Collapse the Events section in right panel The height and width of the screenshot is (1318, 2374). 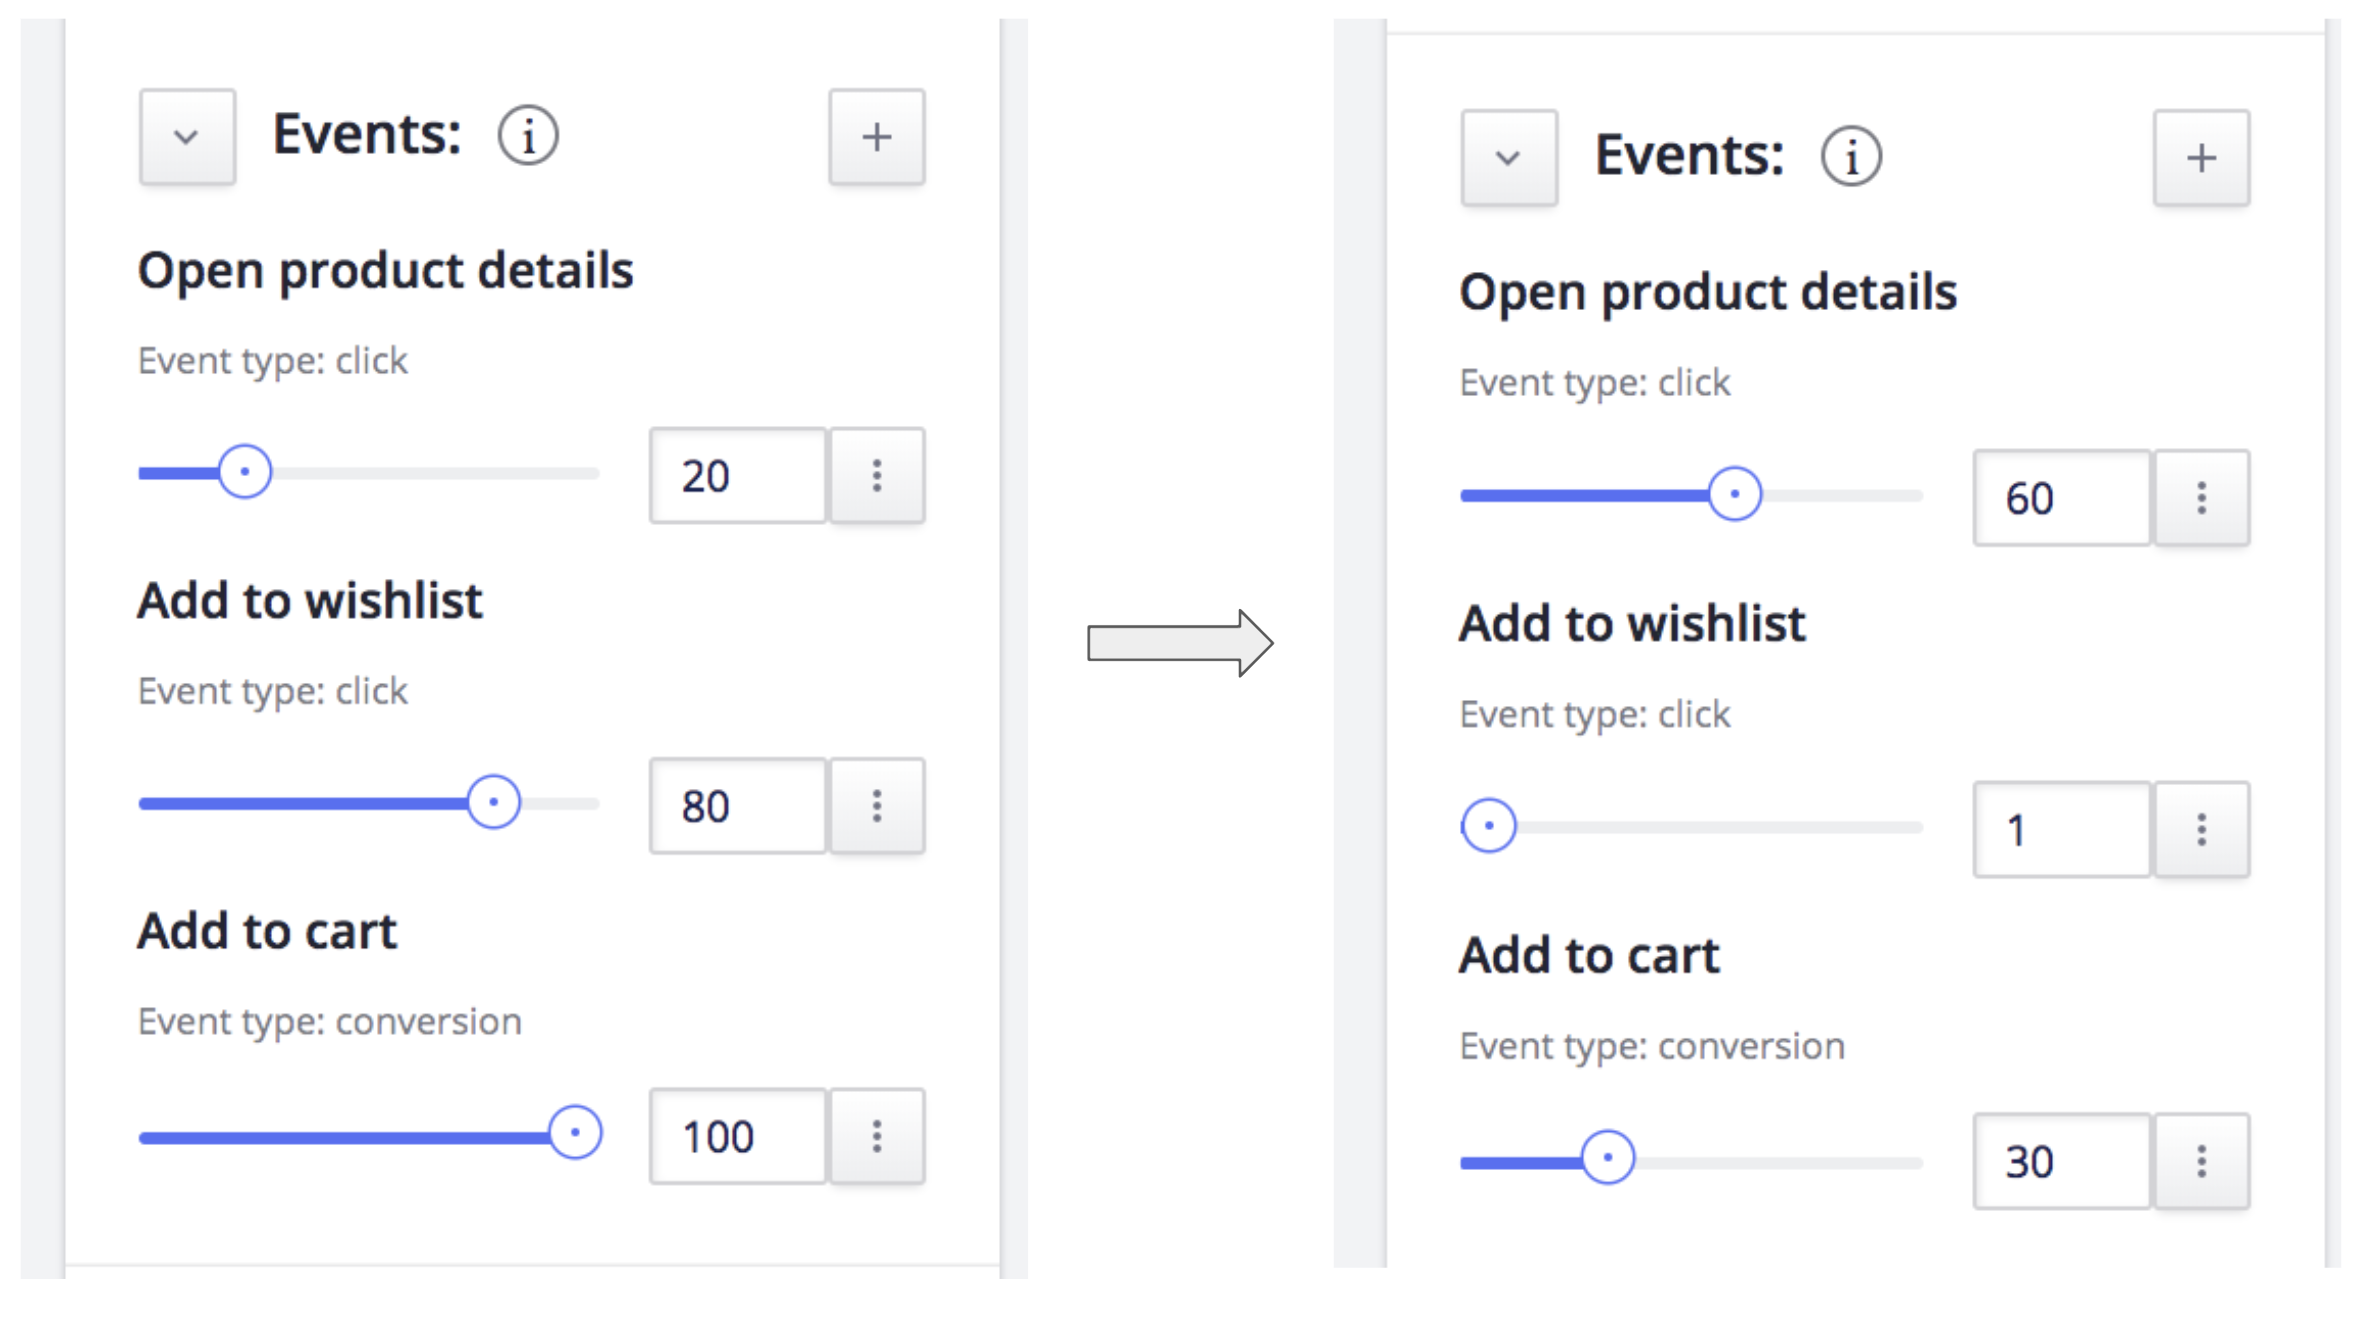click(1509, 158)
